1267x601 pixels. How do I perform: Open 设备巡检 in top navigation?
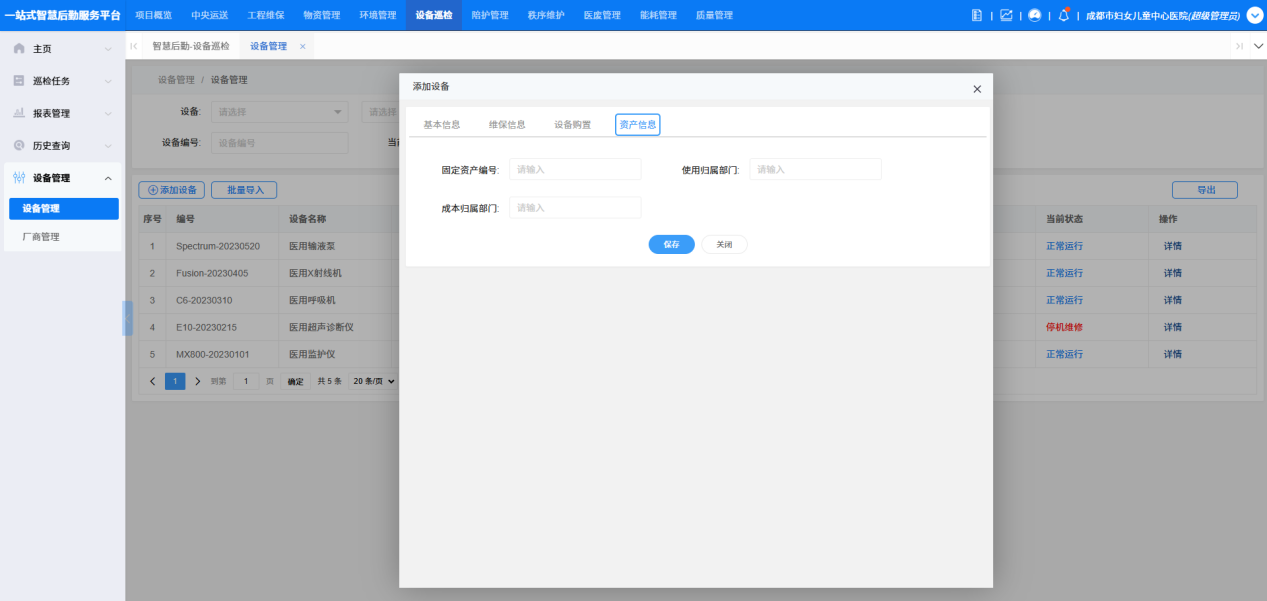[x=434, y=15]
